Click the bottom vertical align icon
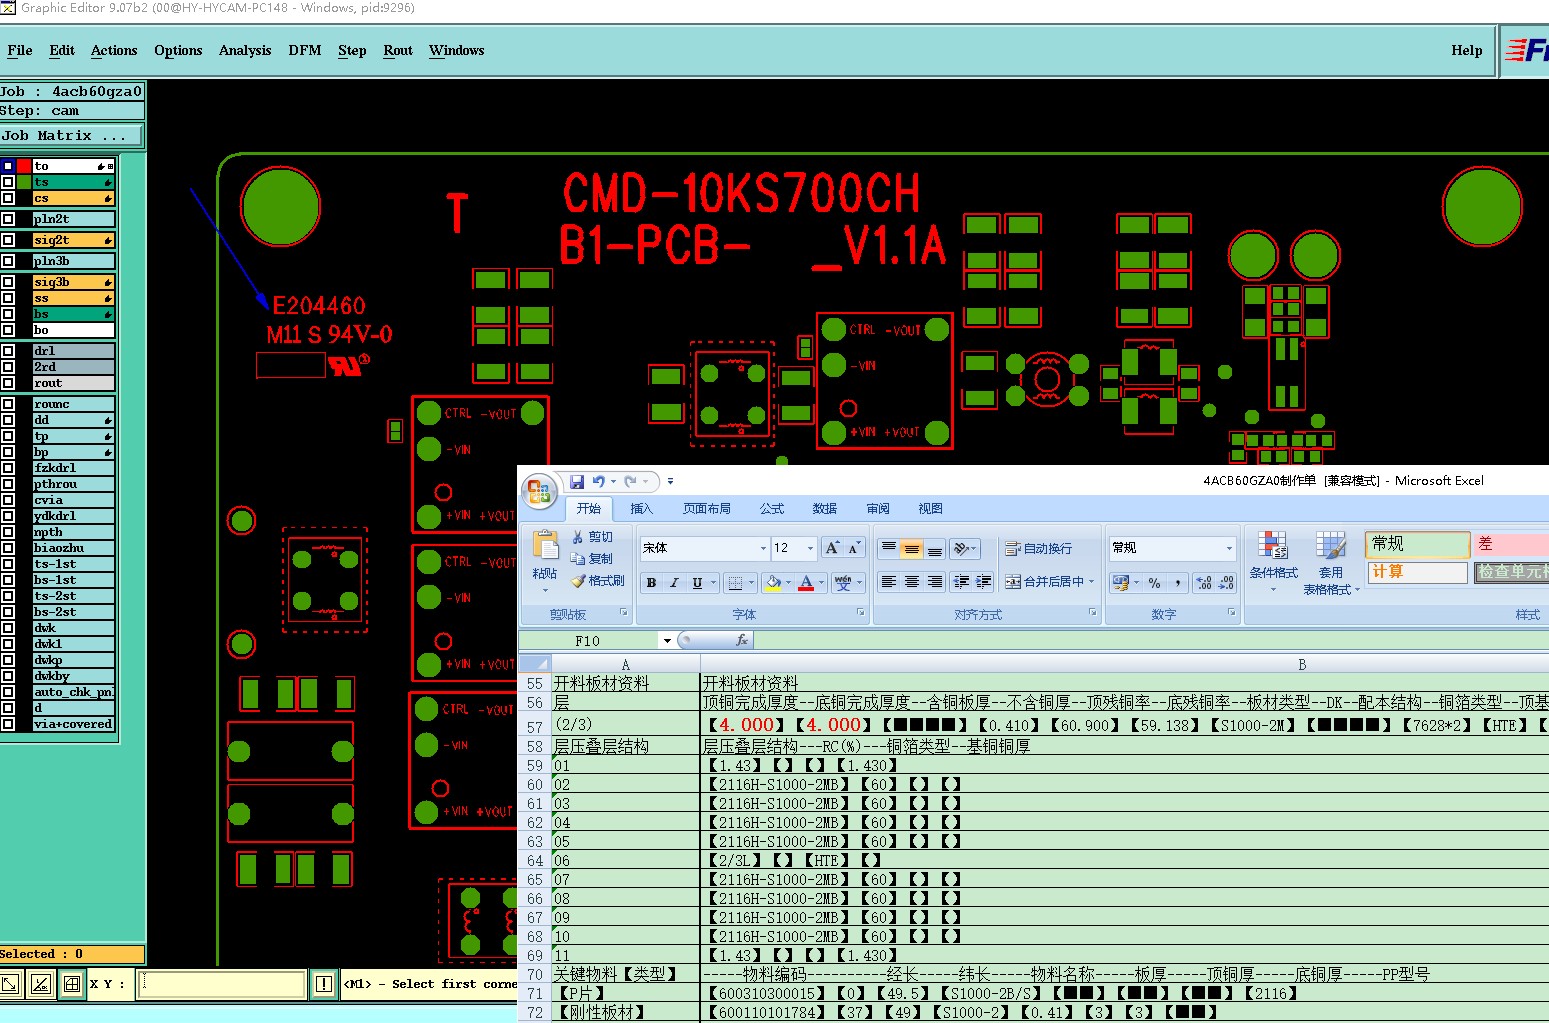 tap(934, 548)
